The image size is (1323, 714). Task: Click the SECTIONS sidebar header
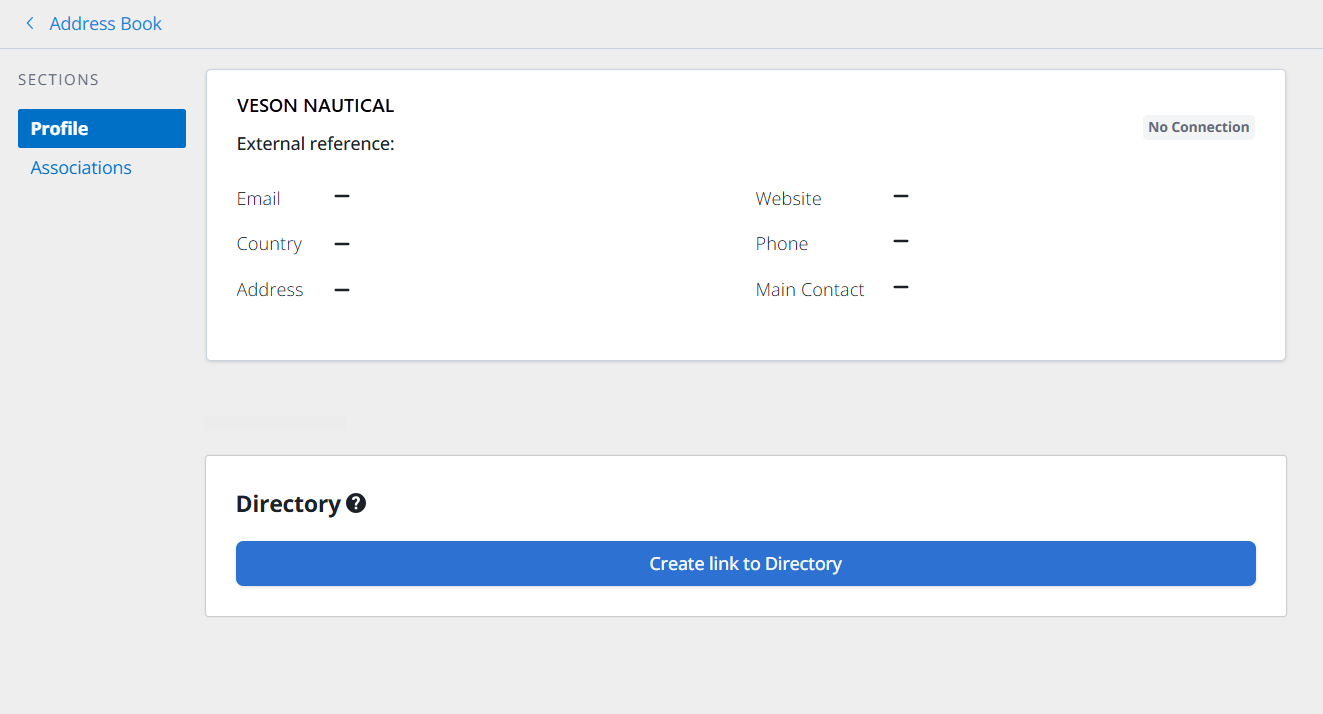[57, 79]
